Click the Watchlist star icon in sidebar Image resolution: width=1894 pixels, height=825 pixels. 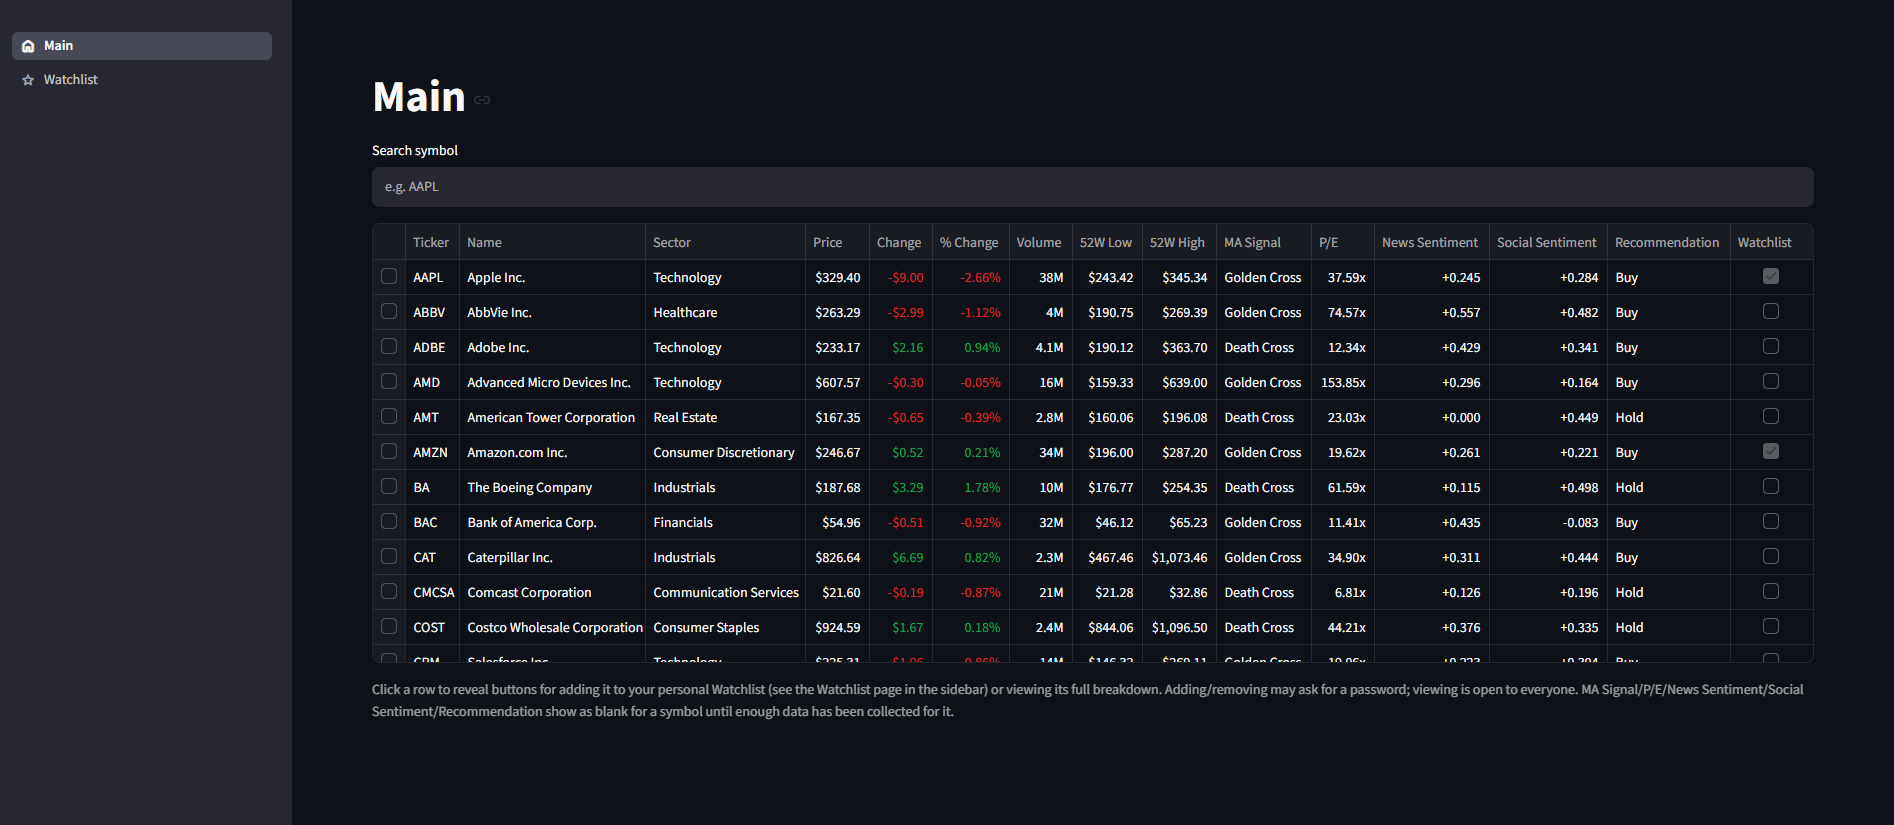28,80
